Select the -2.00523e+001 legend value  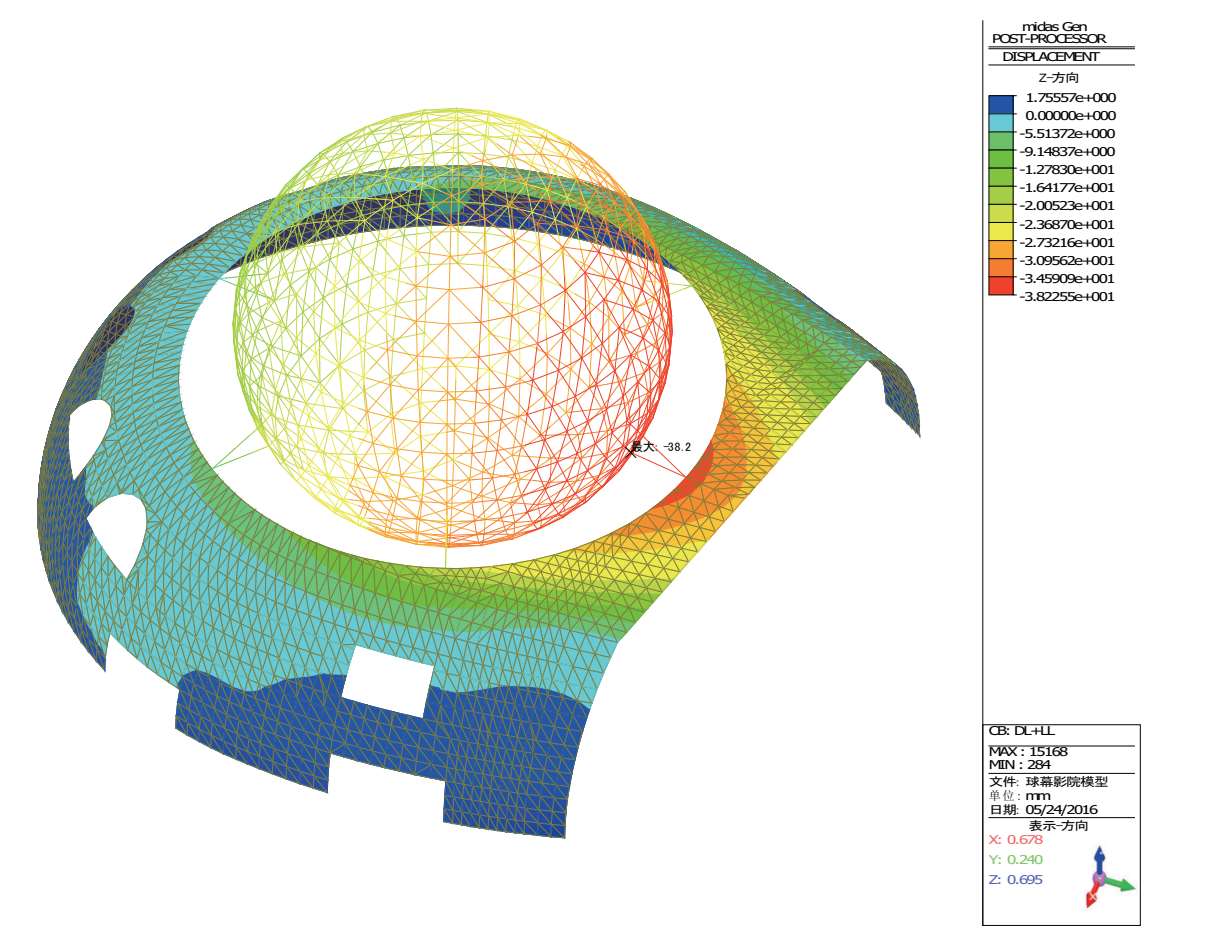pyautogui.click(x=1068, y=206)
